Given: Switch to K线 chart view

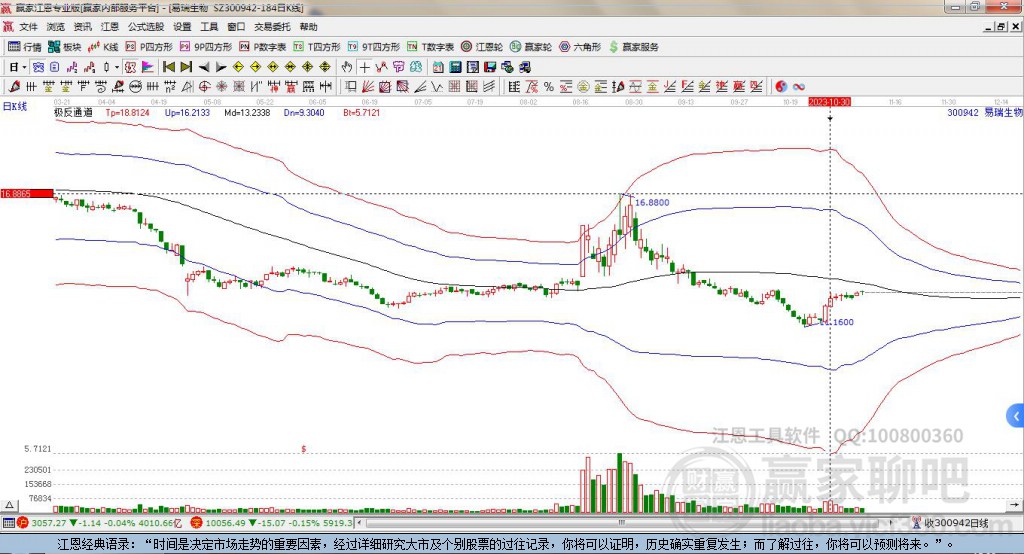Looking at the screenshot, I should coord(103,47).
